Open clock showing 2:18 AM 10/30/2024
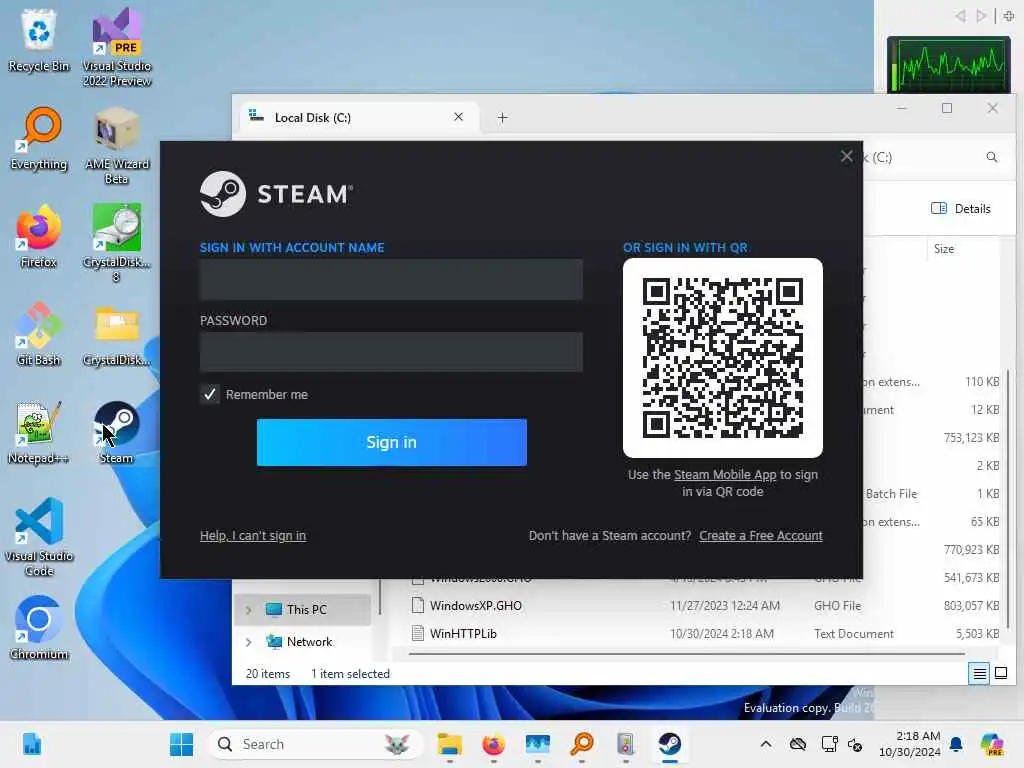Image resolution: width=1024 pixels, height=768 pixels. (x=909, y=744)
